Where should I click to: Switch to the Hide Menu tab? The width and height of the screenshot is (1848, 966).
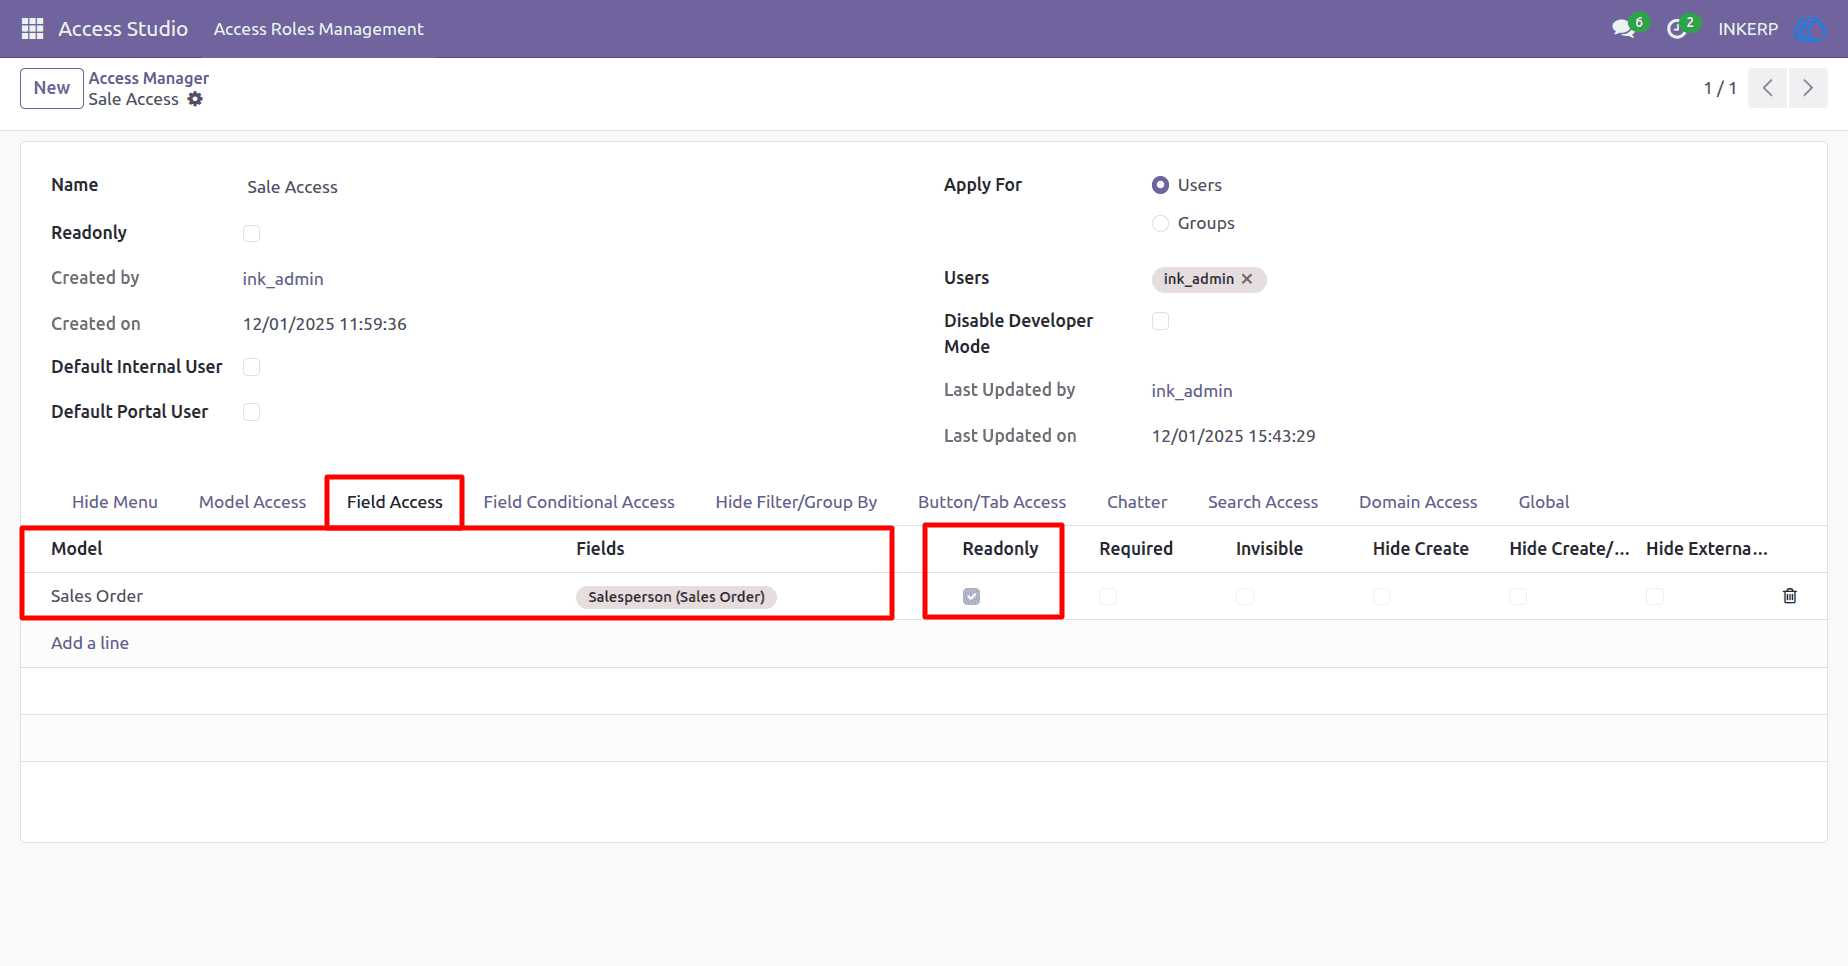click(x=115, y=502)
